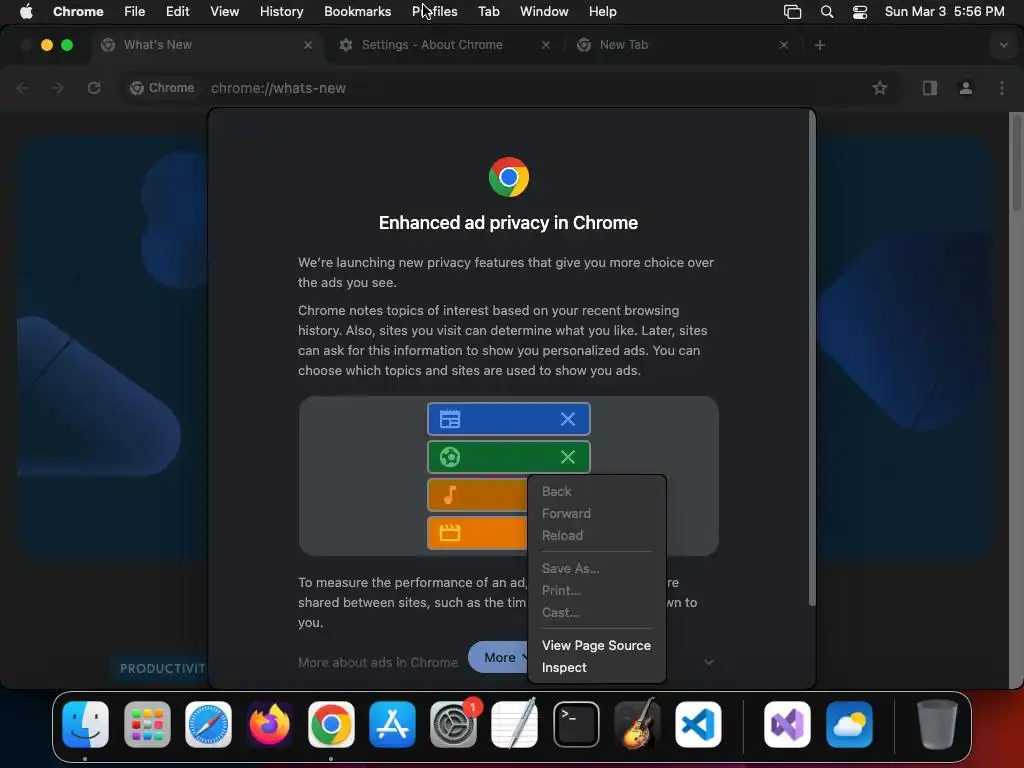Image resolution: width=1024 pixels, height=768 pixels.
Task: Open Terminal from the Dock
Action: coord(576,724)
